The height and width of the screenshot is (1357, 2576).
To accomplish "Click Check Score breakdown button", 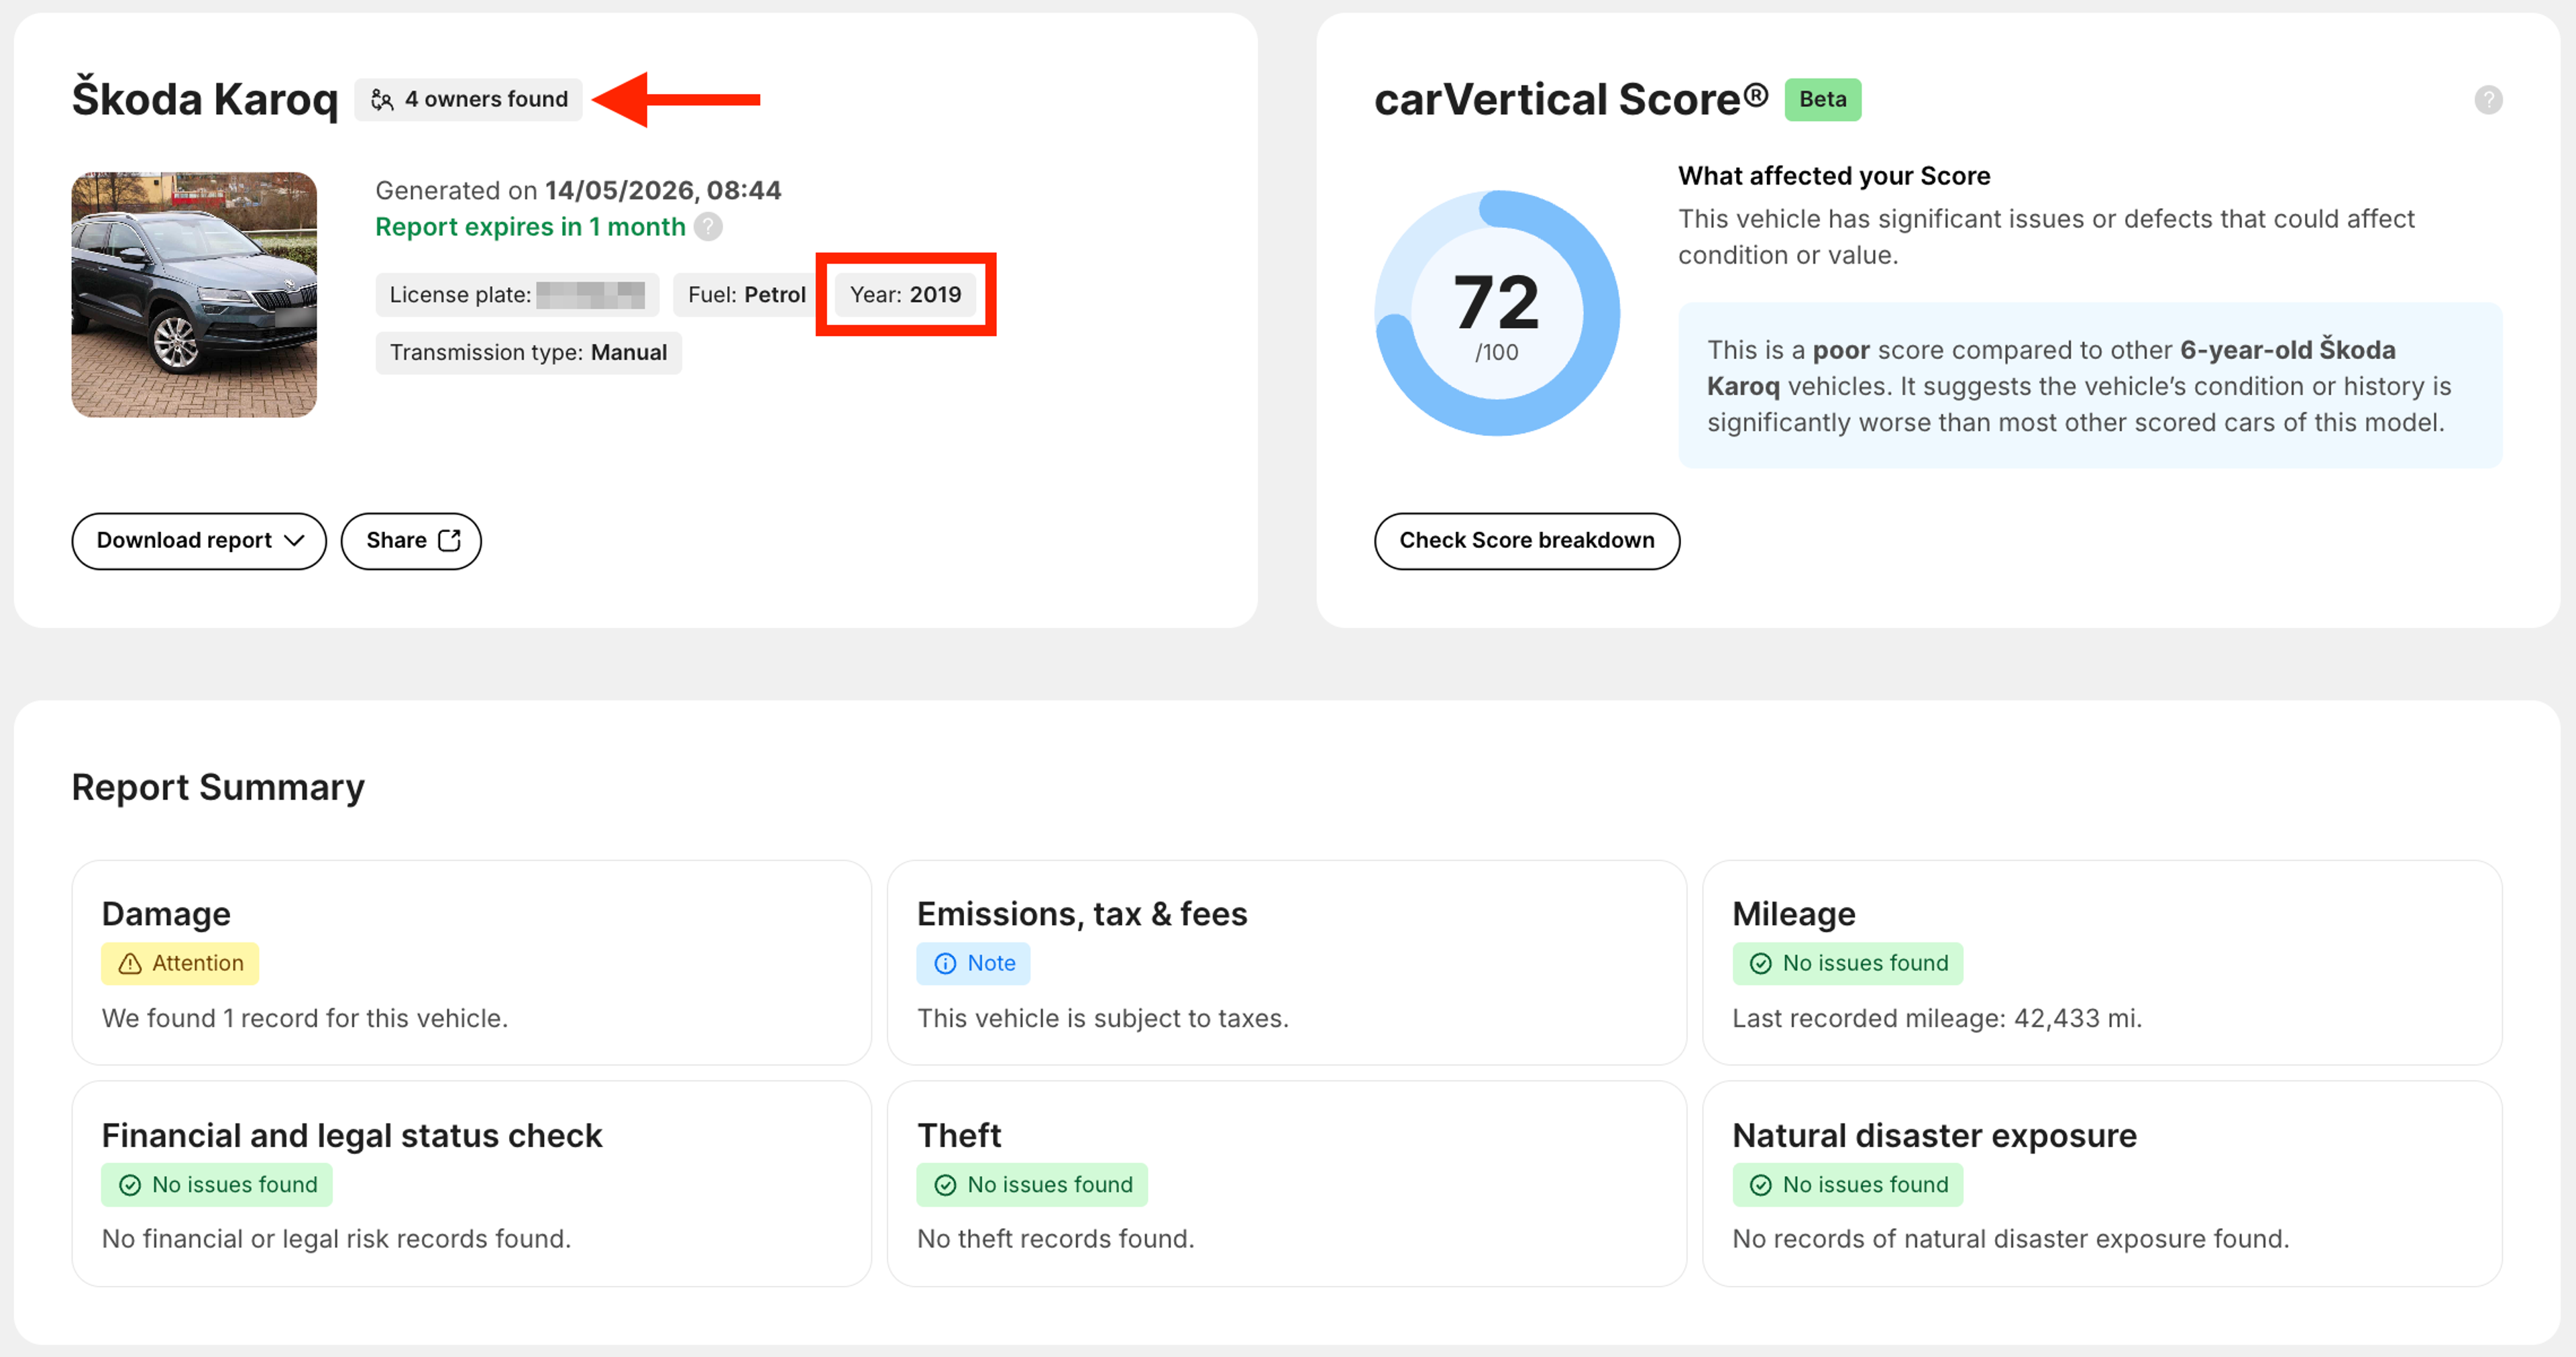I will point(1526,541).
